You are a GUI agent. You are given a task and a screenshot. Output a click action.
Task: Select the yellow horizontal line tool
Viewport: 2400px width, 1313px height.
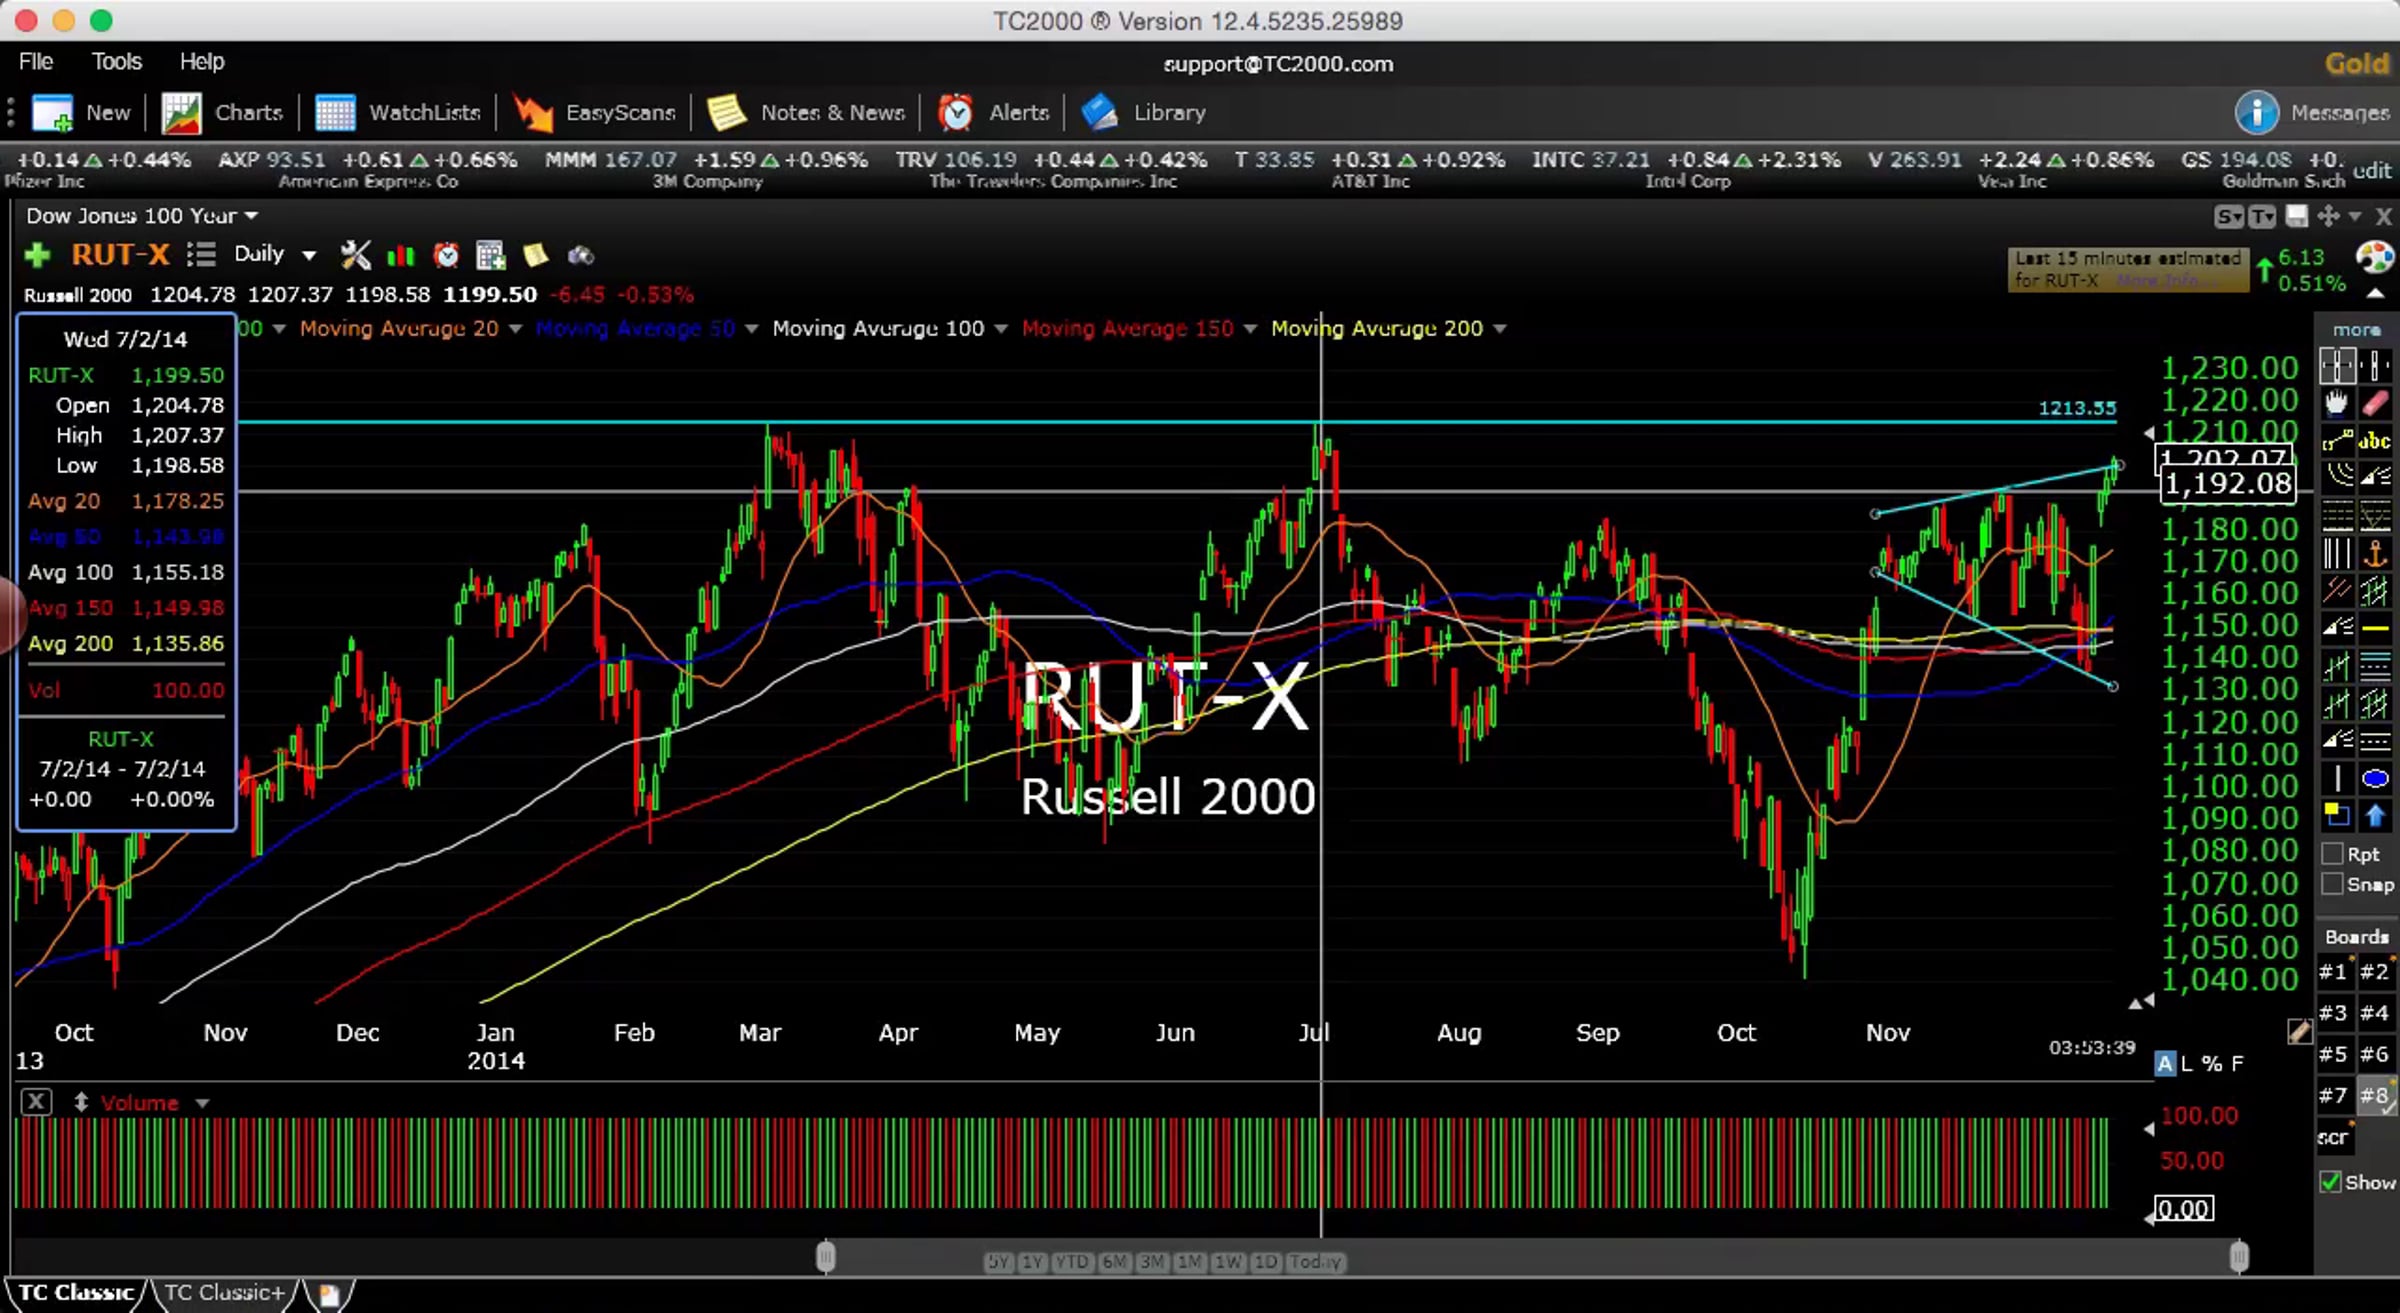pos(2375,628)
